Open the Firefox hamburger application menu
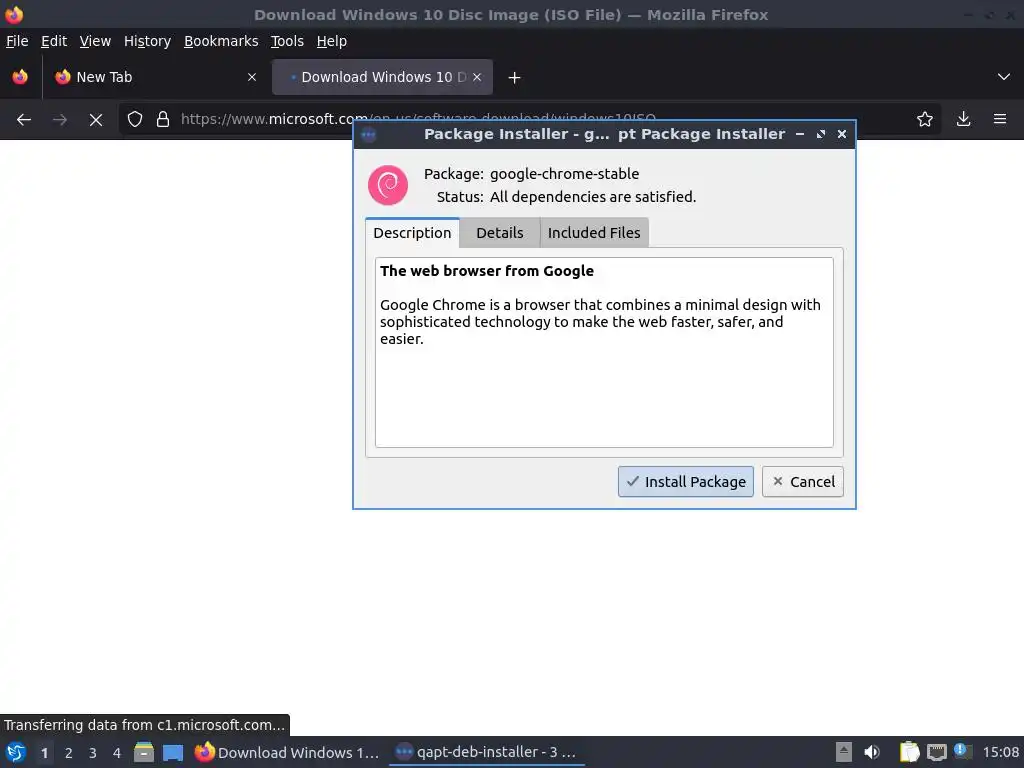Screen dimensions: 1024x768 [x=999, y=120]
